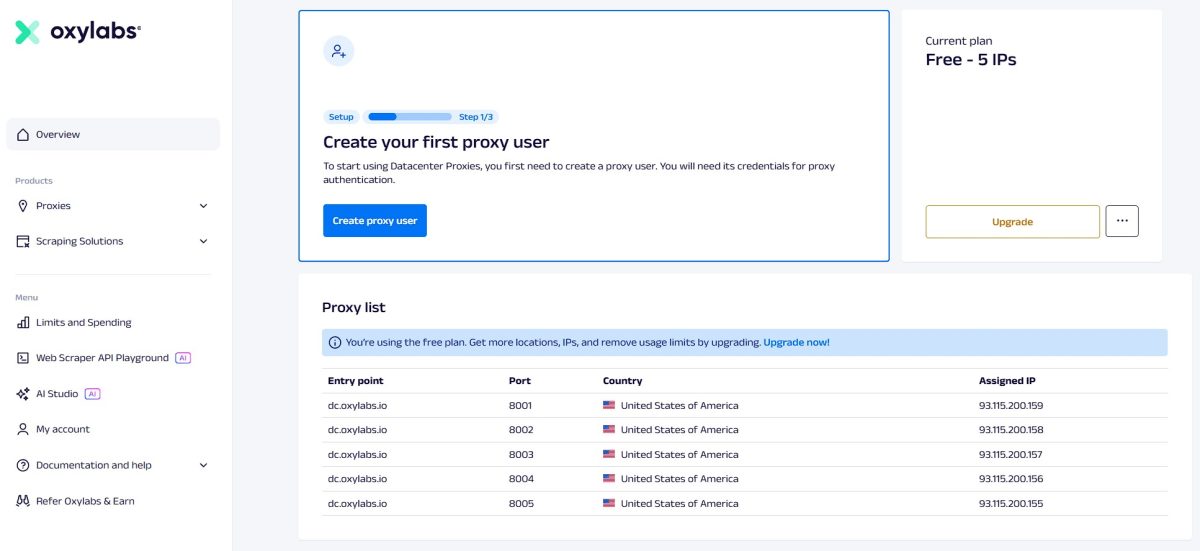Screen dimensions: 1200x551
Task: Click the AI Studio sparkle icon
Action: pos(23,394)
